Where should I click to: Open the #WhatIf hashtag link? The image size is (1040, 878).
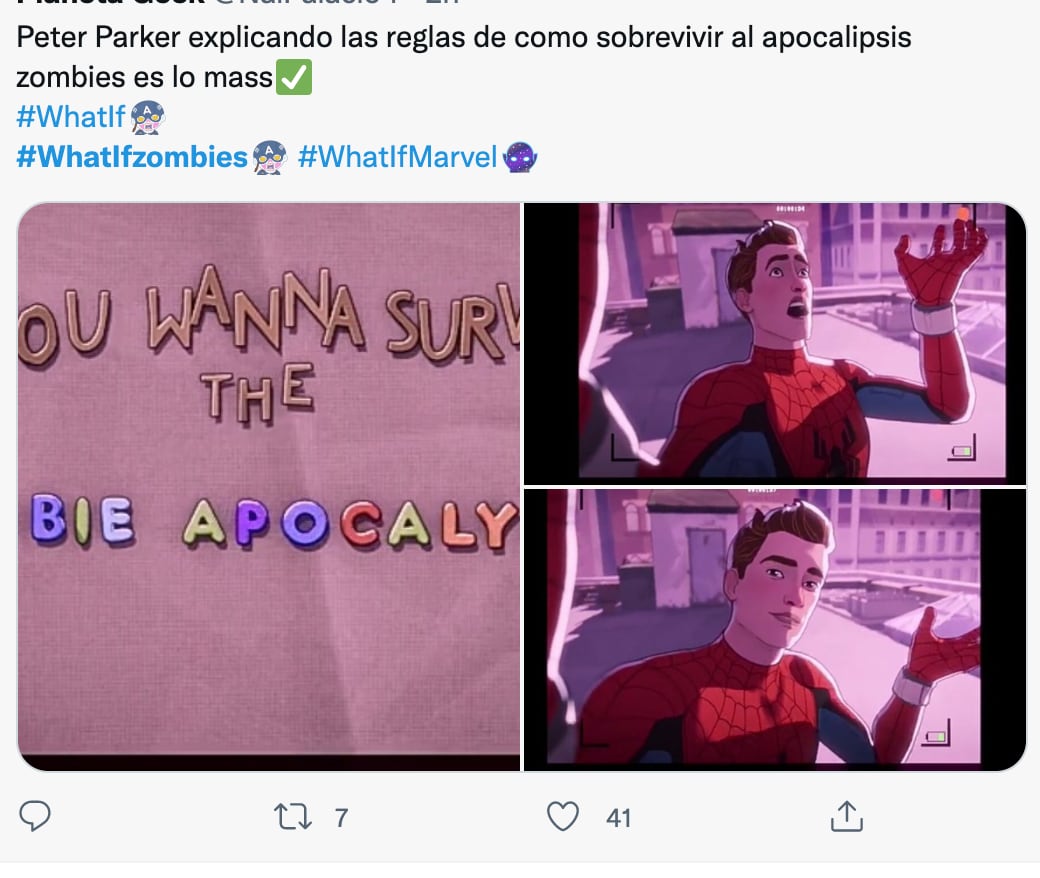coord(70,117)
